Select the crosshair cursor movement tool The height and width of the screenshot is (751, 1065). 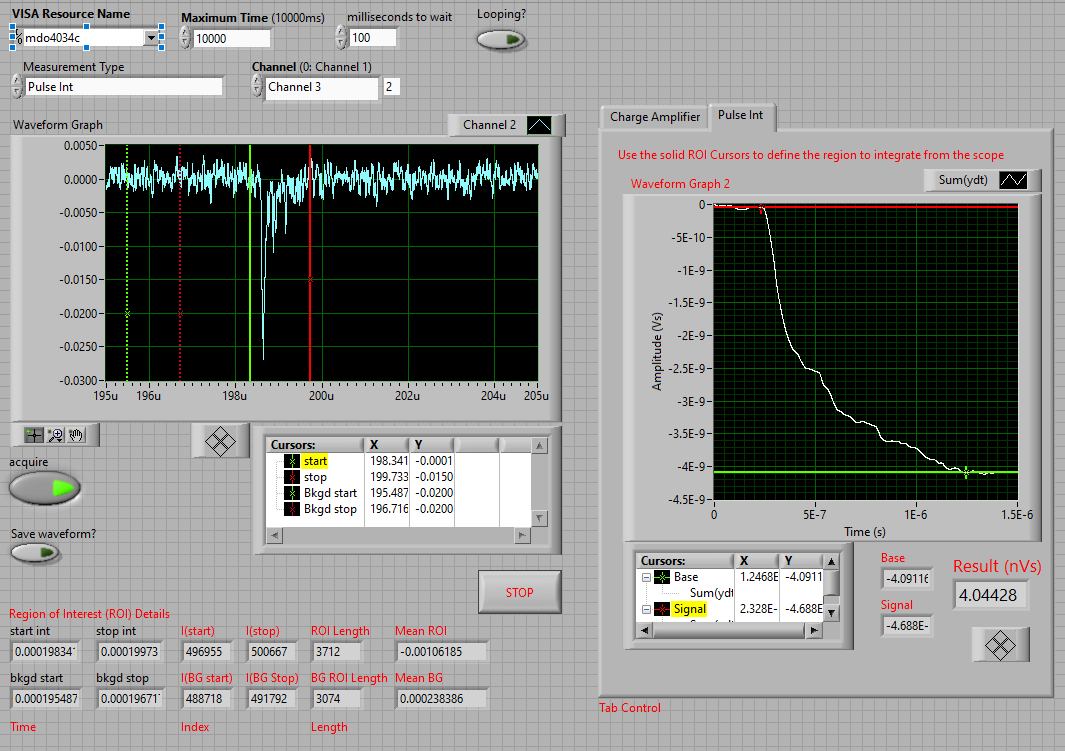(x=34, y=435)
